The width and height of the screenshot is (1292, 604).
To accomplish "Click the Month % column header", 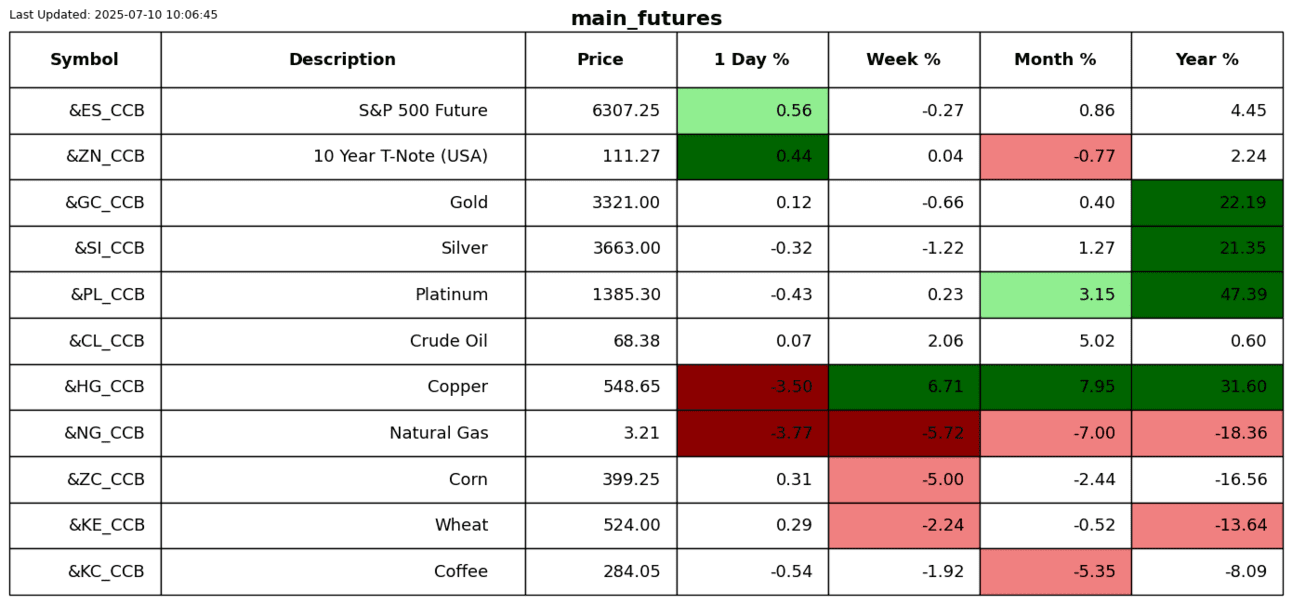I will pyautogui.click(x=1055, y=60).
